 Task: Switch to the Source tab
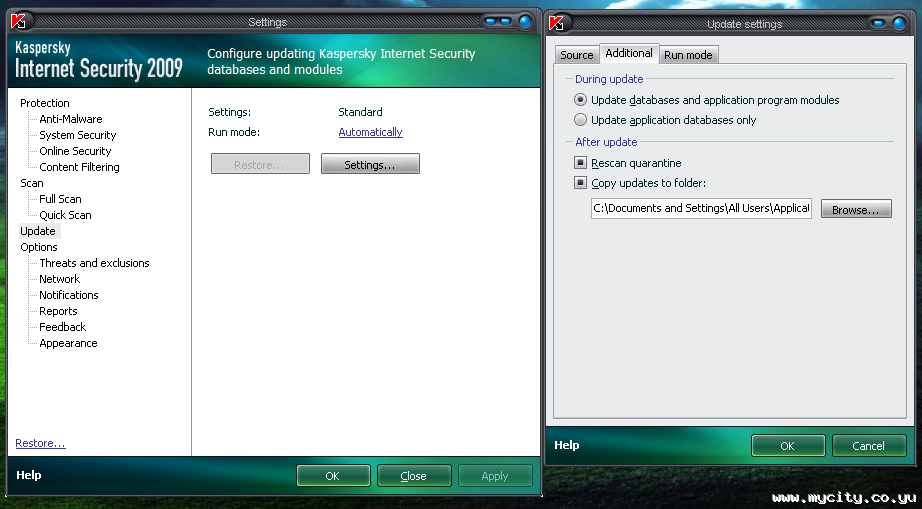click(576, 55)
